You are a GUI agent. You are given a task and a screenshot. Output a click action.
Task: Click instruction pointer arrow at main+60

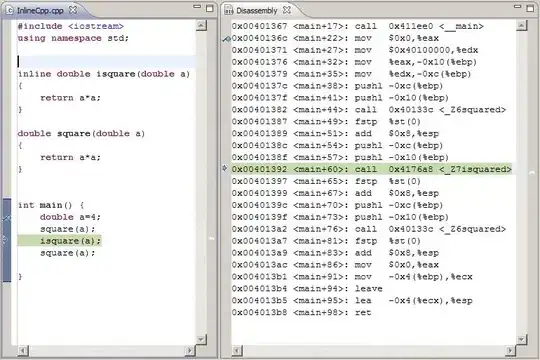click(x=225, y=168)
